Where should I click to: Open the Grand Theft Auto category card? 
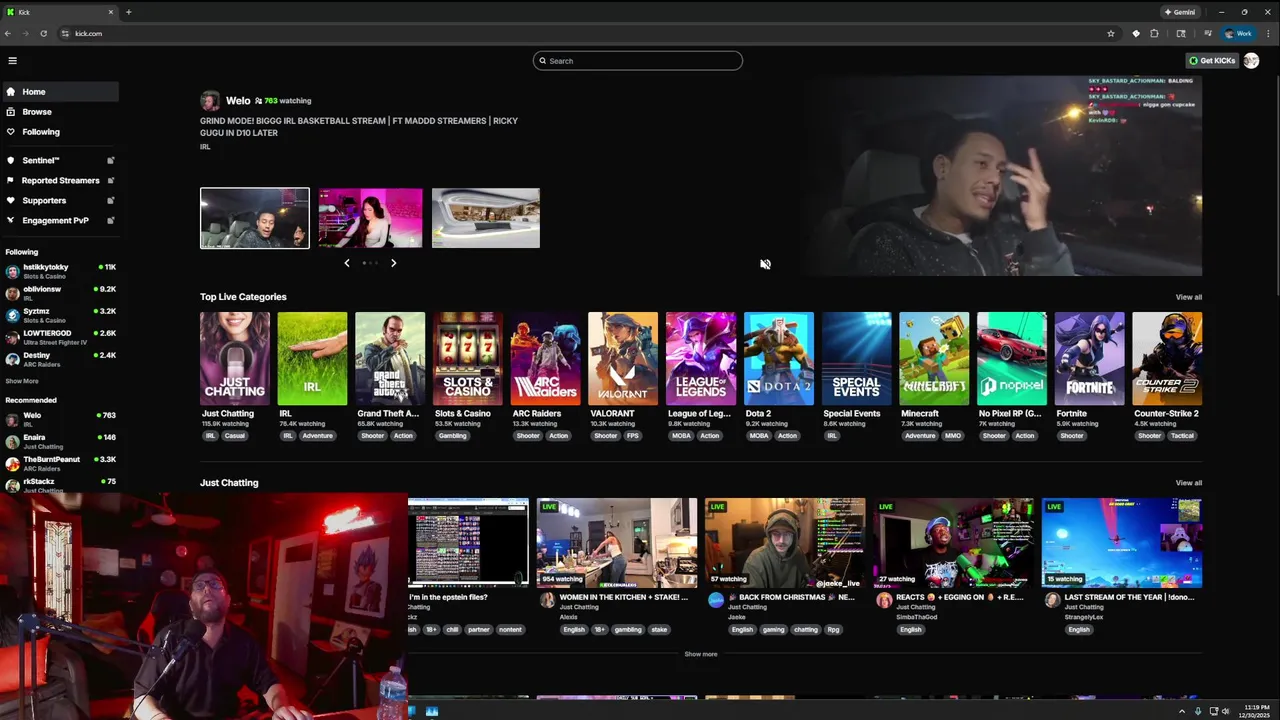click(x=390, y=359)
